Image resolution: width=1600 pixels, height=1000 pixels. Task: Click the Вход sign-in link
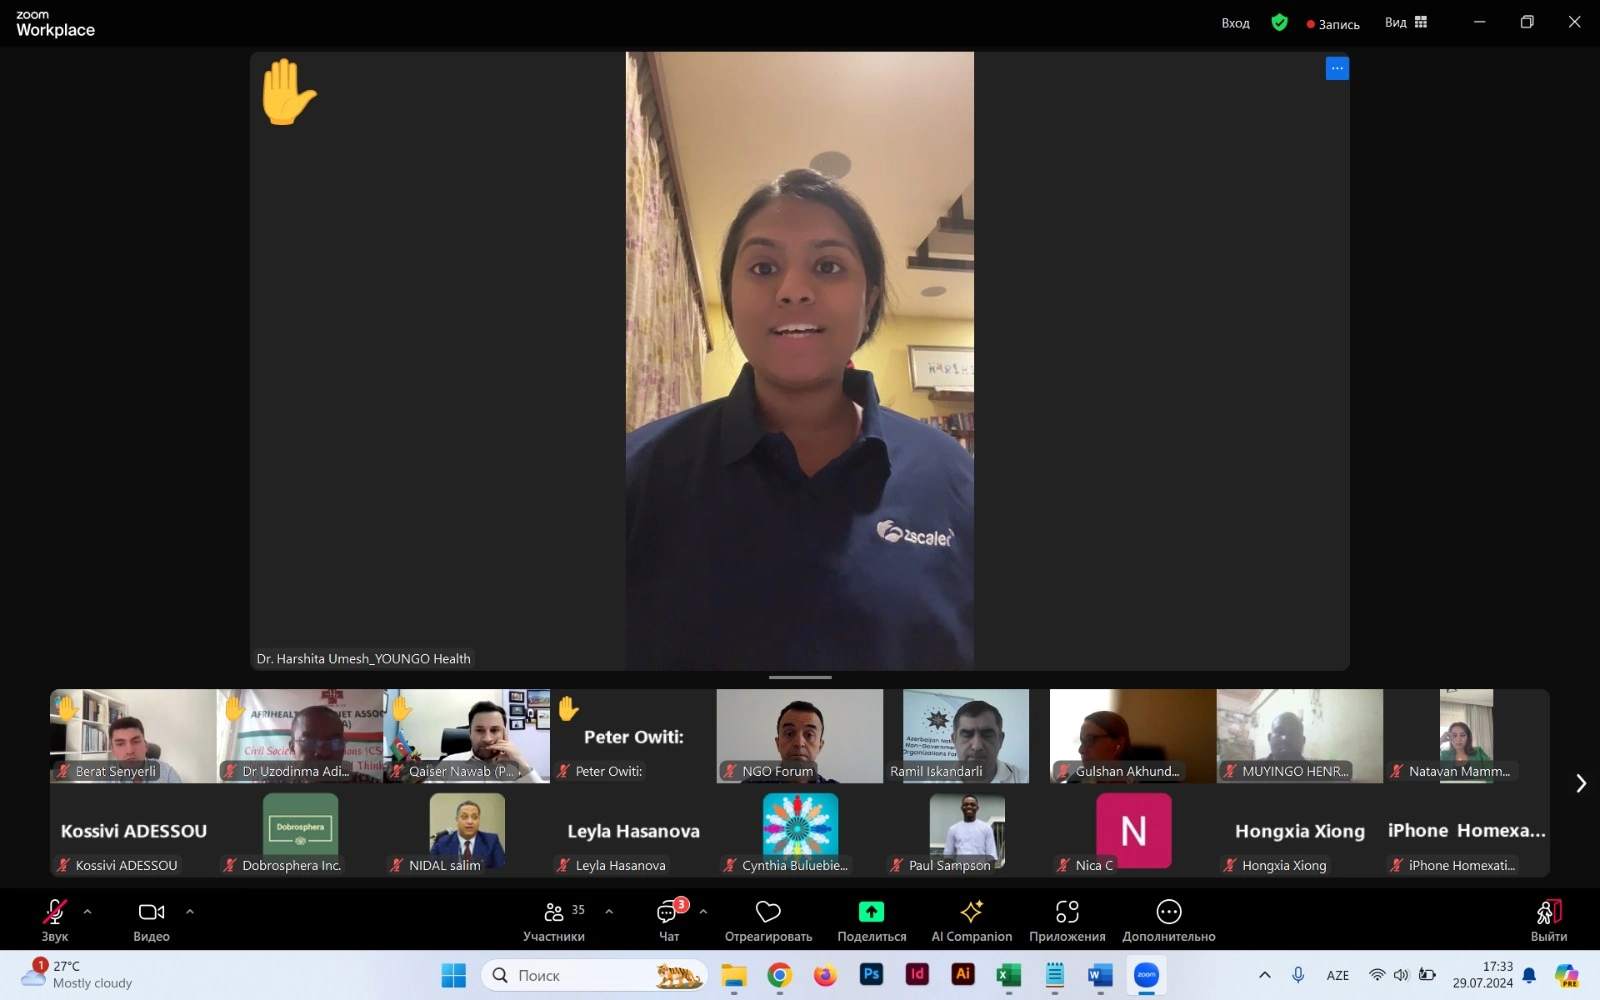pyautogui.click(x=1235, y=23)
